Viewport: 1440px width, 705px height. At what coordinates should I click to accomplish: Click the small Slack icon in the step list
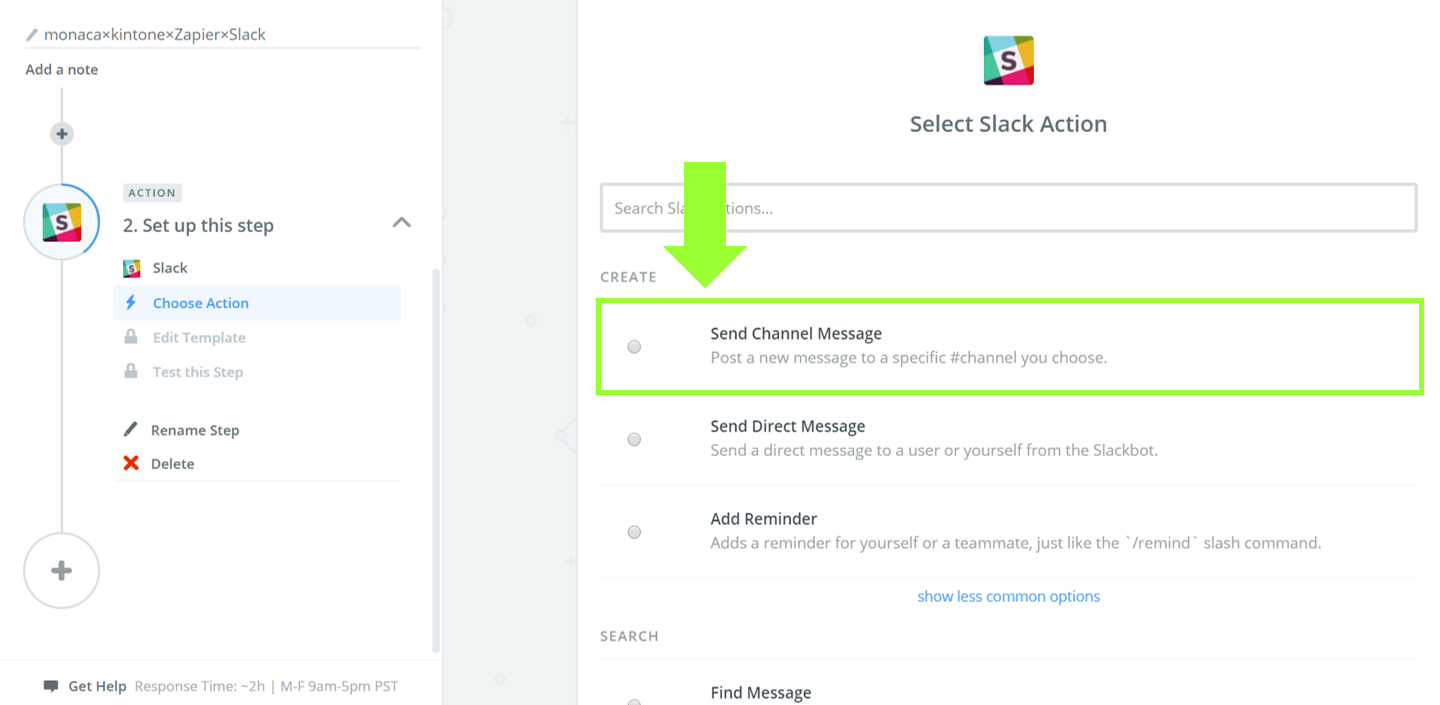pos(131,268)
